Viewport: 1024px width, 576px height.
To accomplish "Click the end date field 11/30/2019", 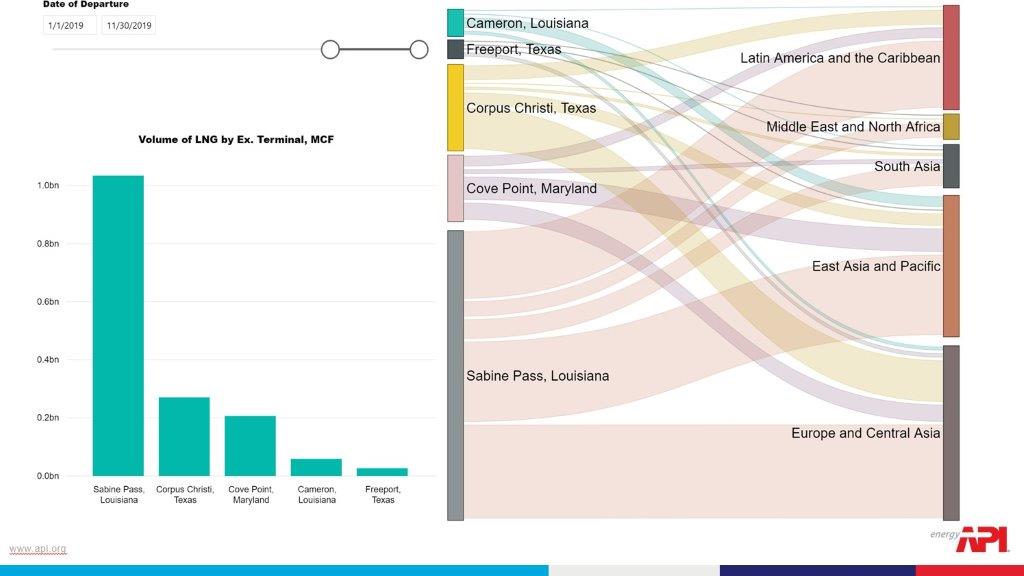I will 128,26.
